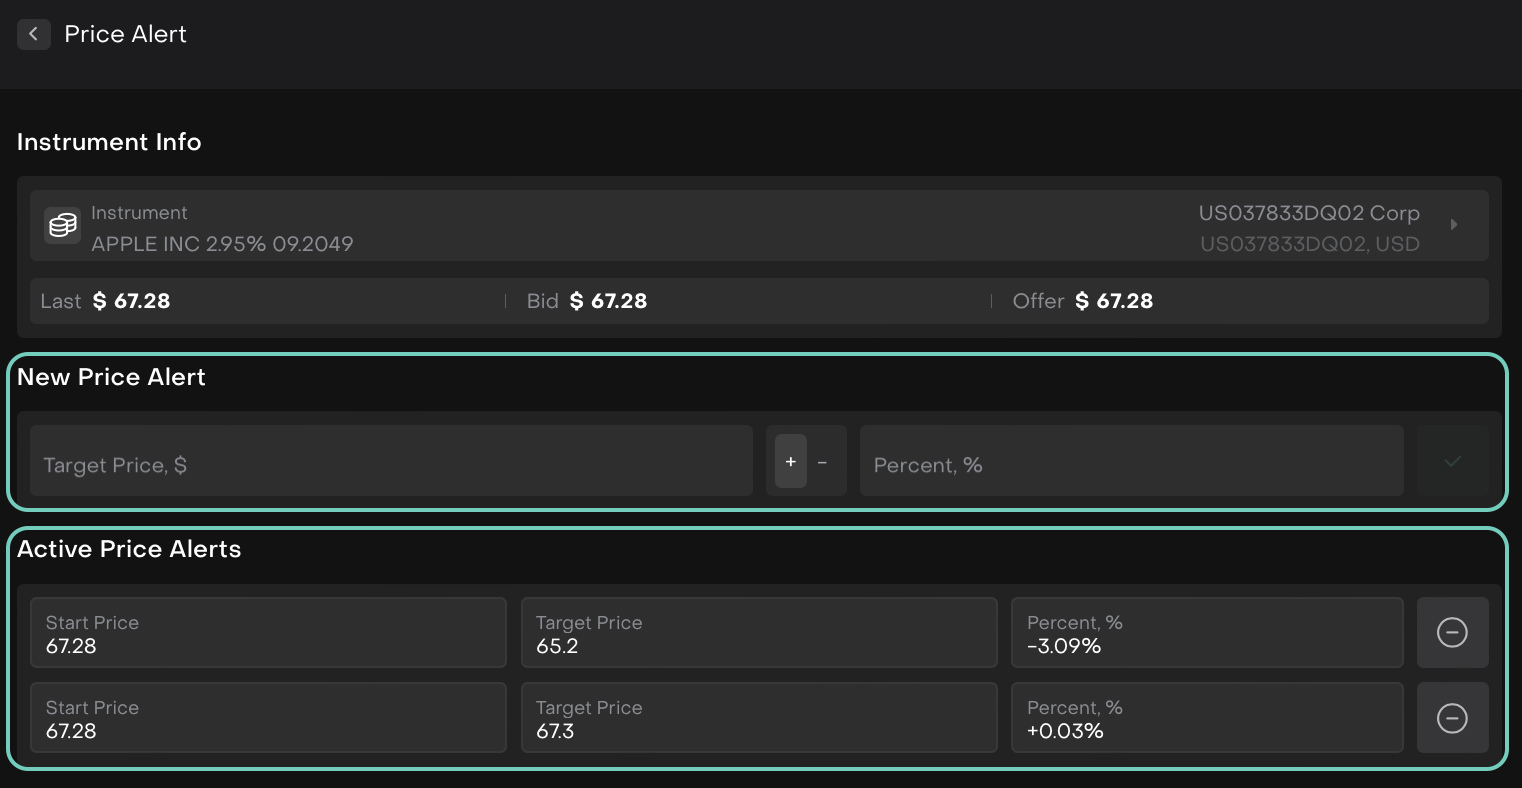The image size is (1522, 788).
Task: Click the Percent +0.03% field
Action: point(1206,718)
